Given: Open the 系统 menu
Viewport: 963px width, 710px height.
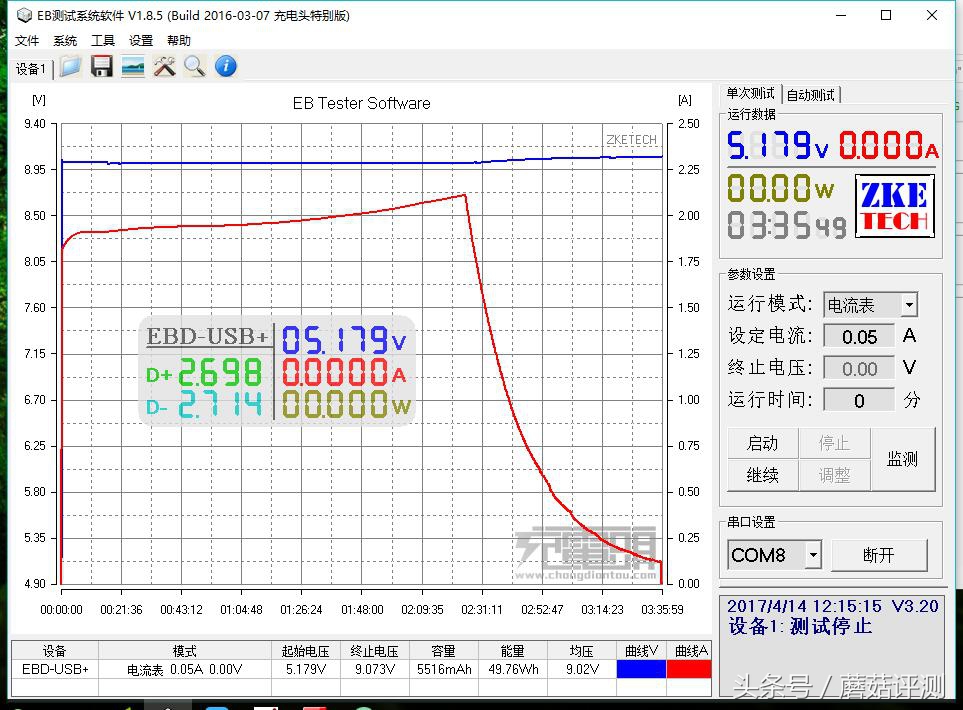Looking at the screenshot, I should pos(65,41).
